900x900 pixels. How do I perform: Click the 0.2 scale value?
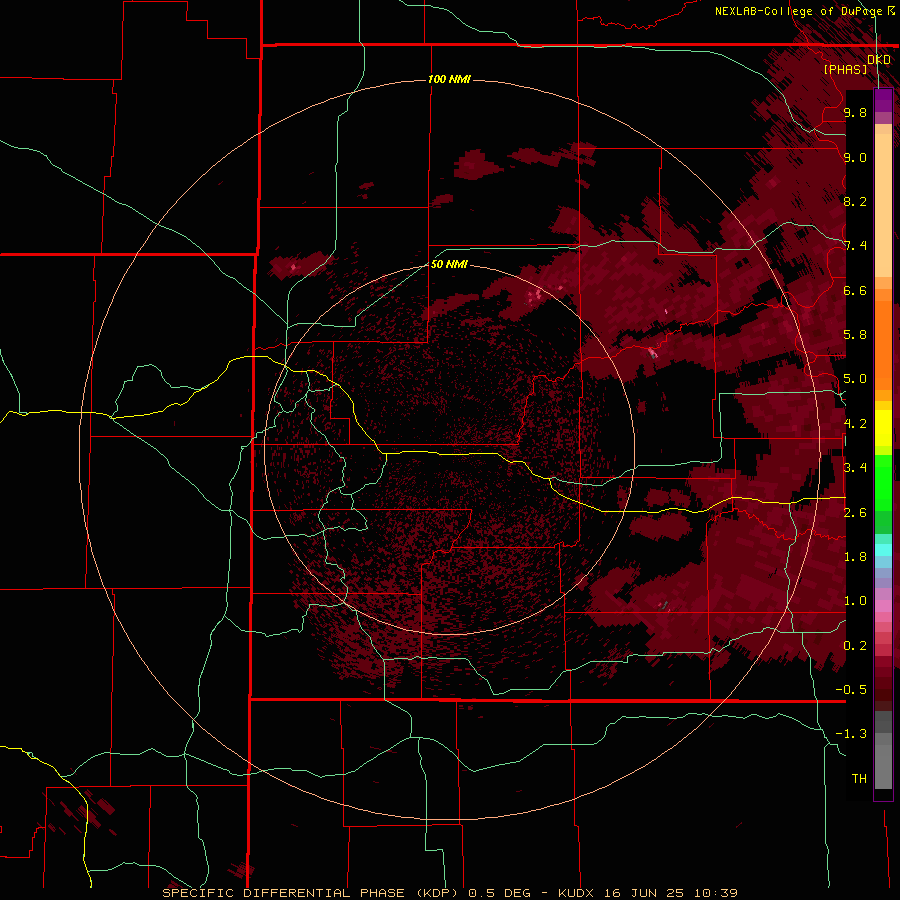855,645
